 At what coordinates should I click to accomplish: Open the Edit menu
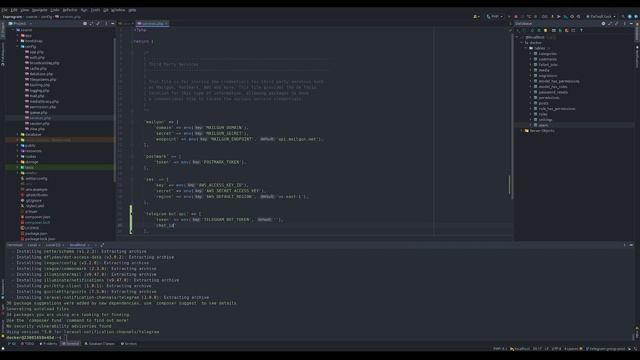click(x=14, y=10)
